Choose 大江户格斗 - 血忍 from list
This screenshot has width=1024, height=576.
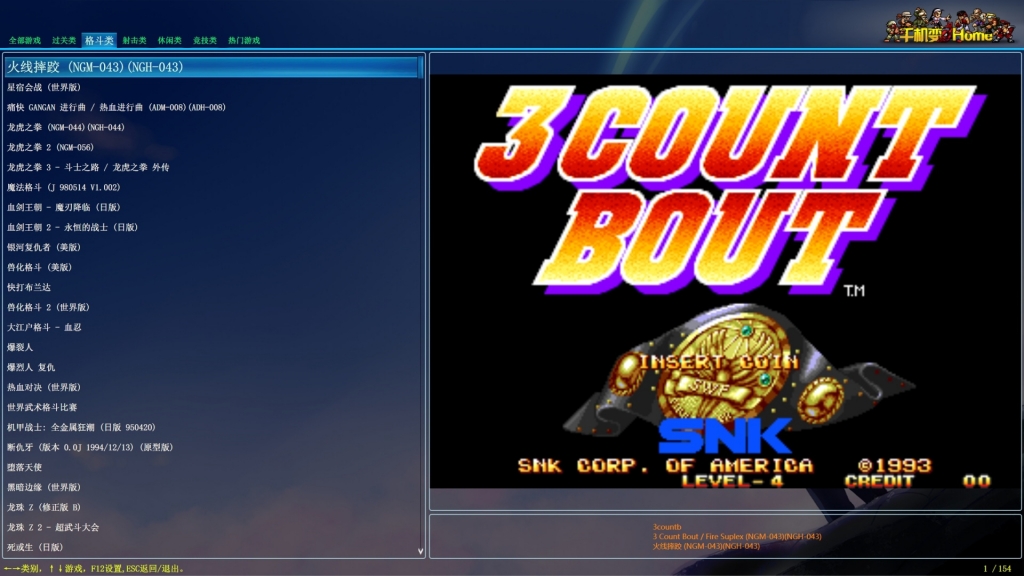(x=44, y=327)
